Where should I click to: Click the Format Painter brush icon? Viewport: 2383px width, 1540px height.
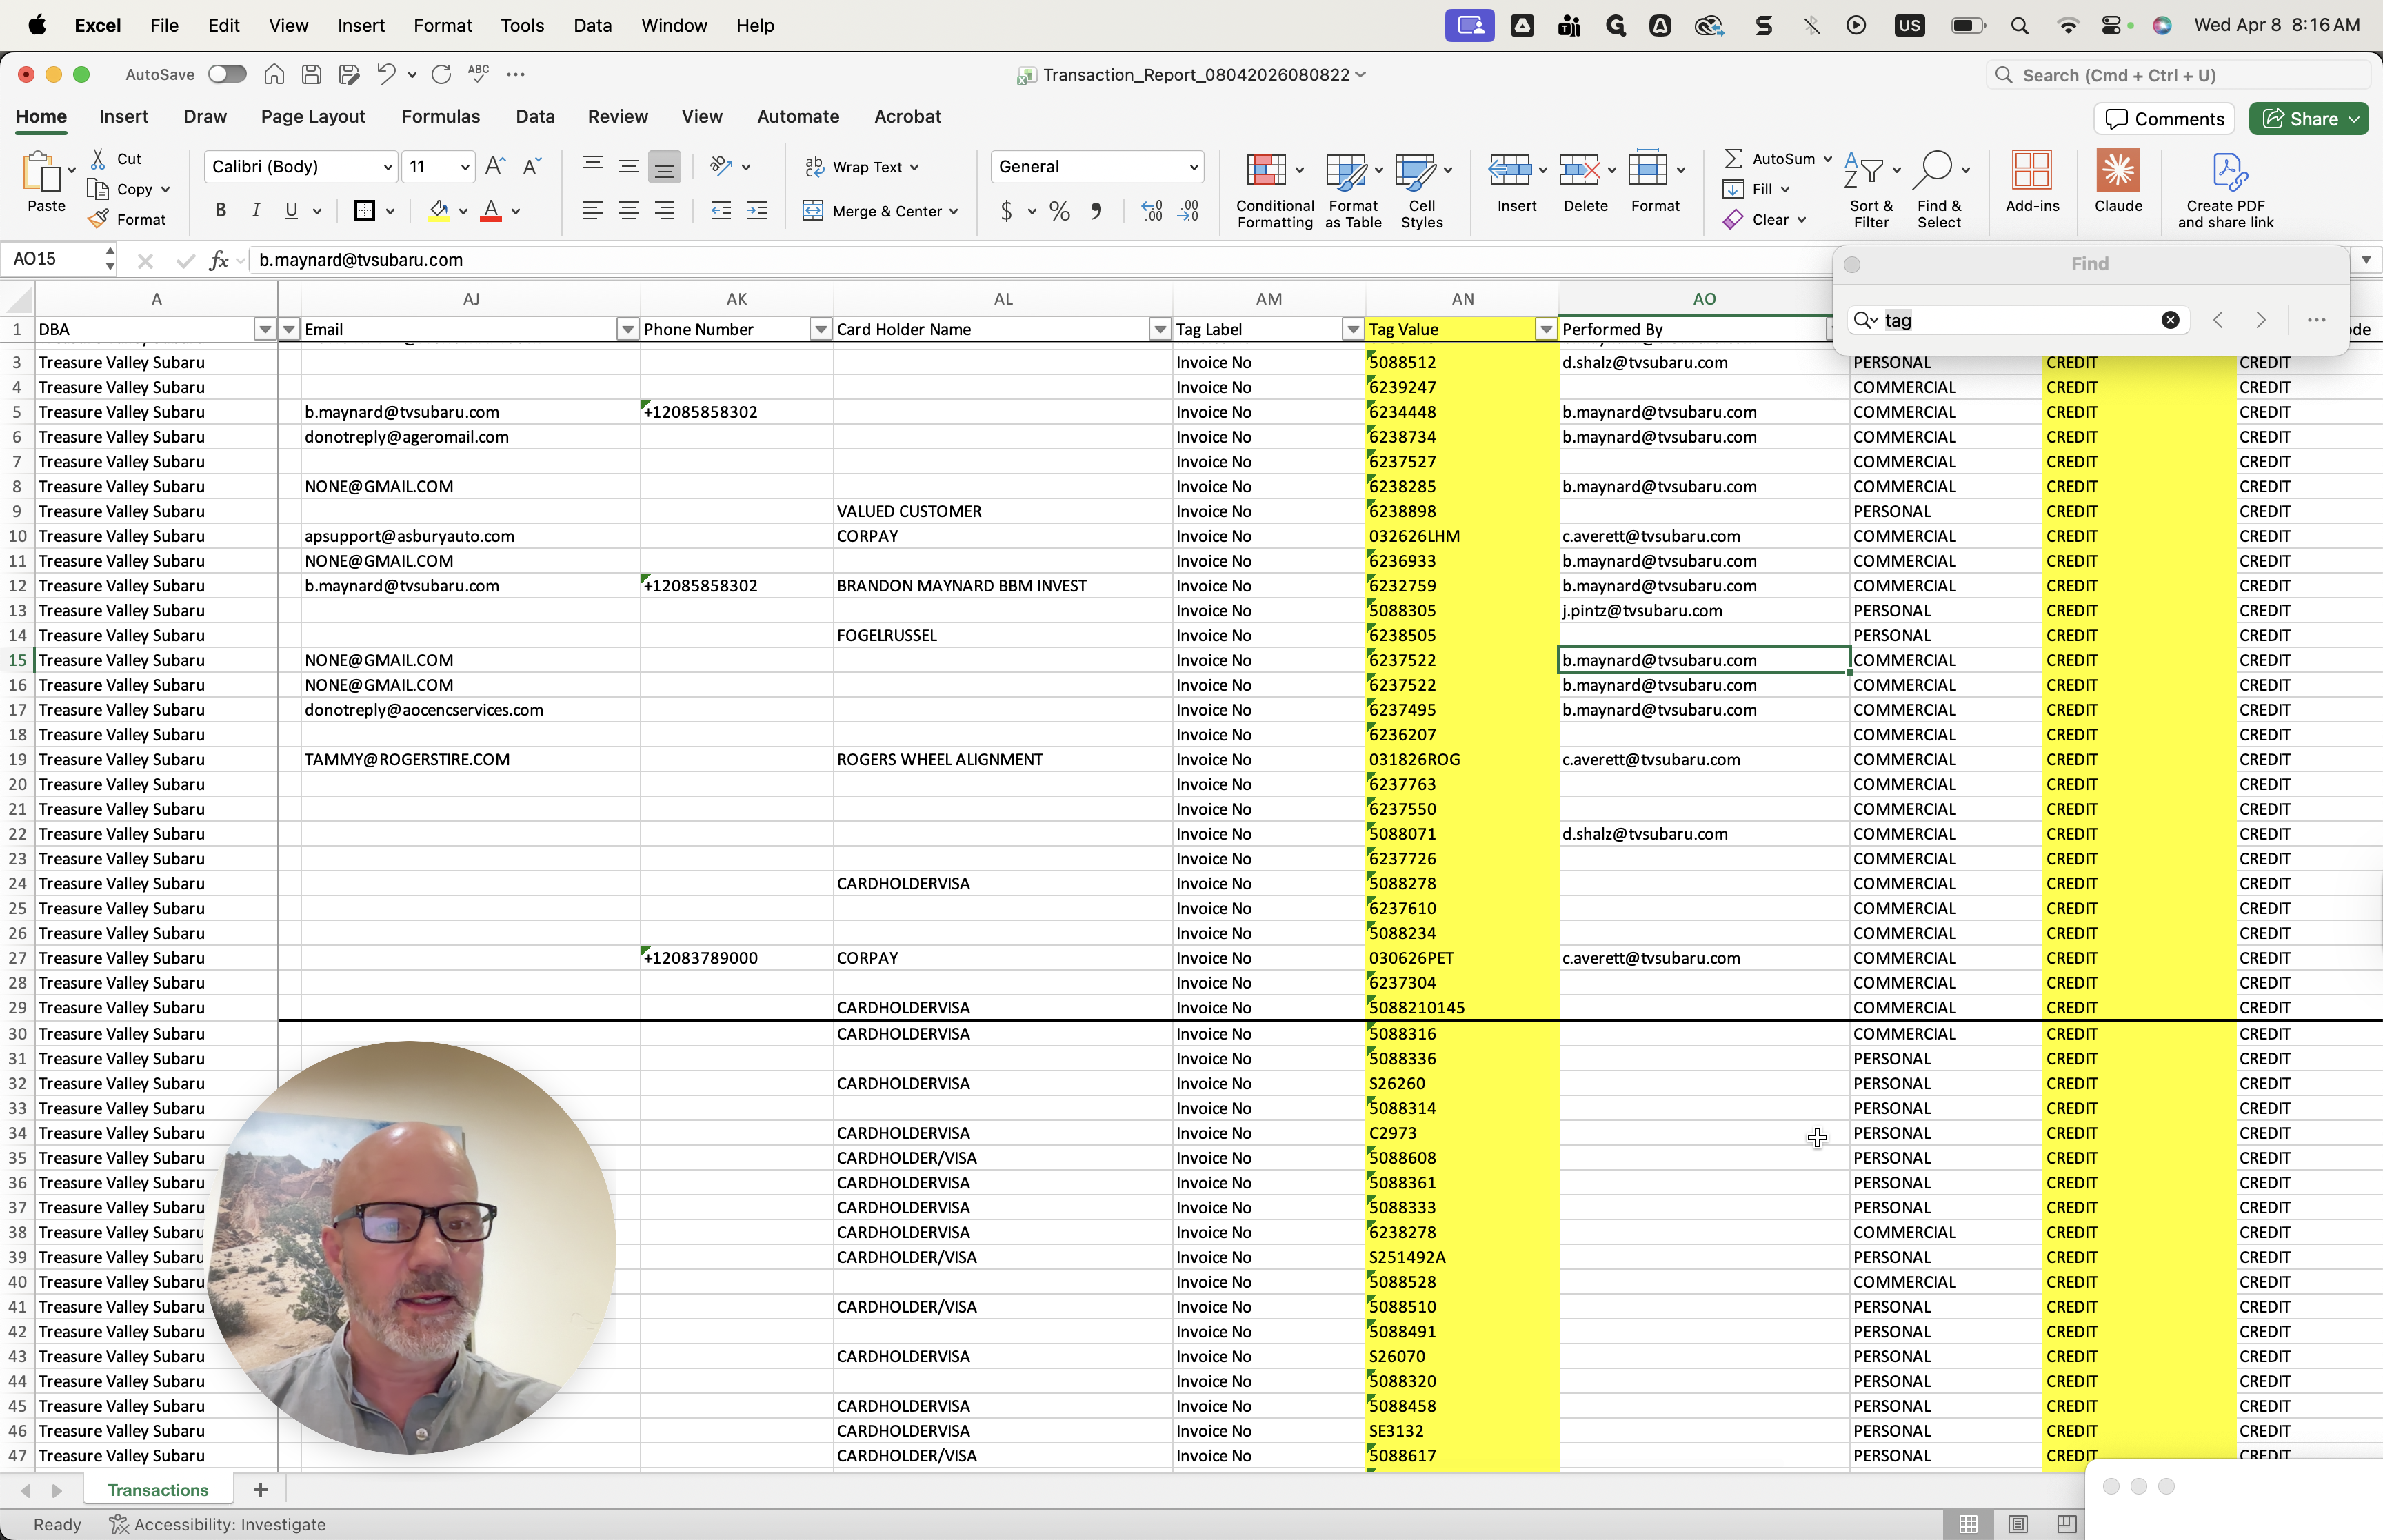pyautogui.click(x=98, y=219)
